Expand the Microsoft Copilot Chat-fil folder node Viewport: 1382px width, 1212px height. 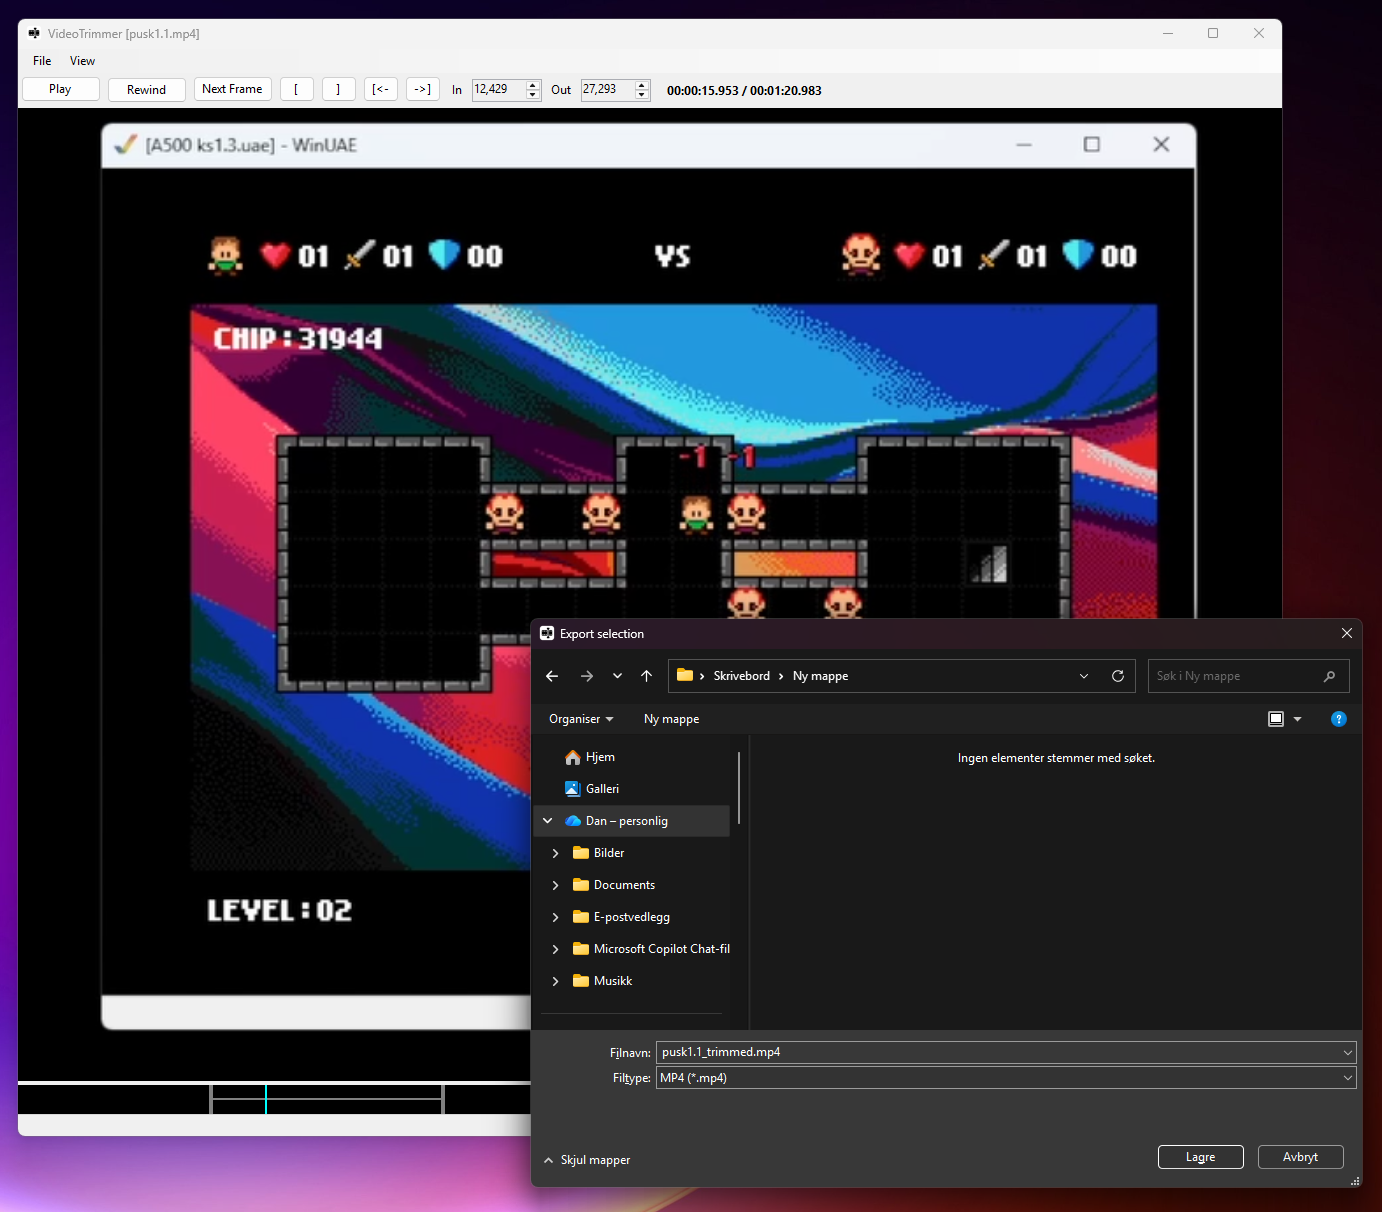[556, 949]
